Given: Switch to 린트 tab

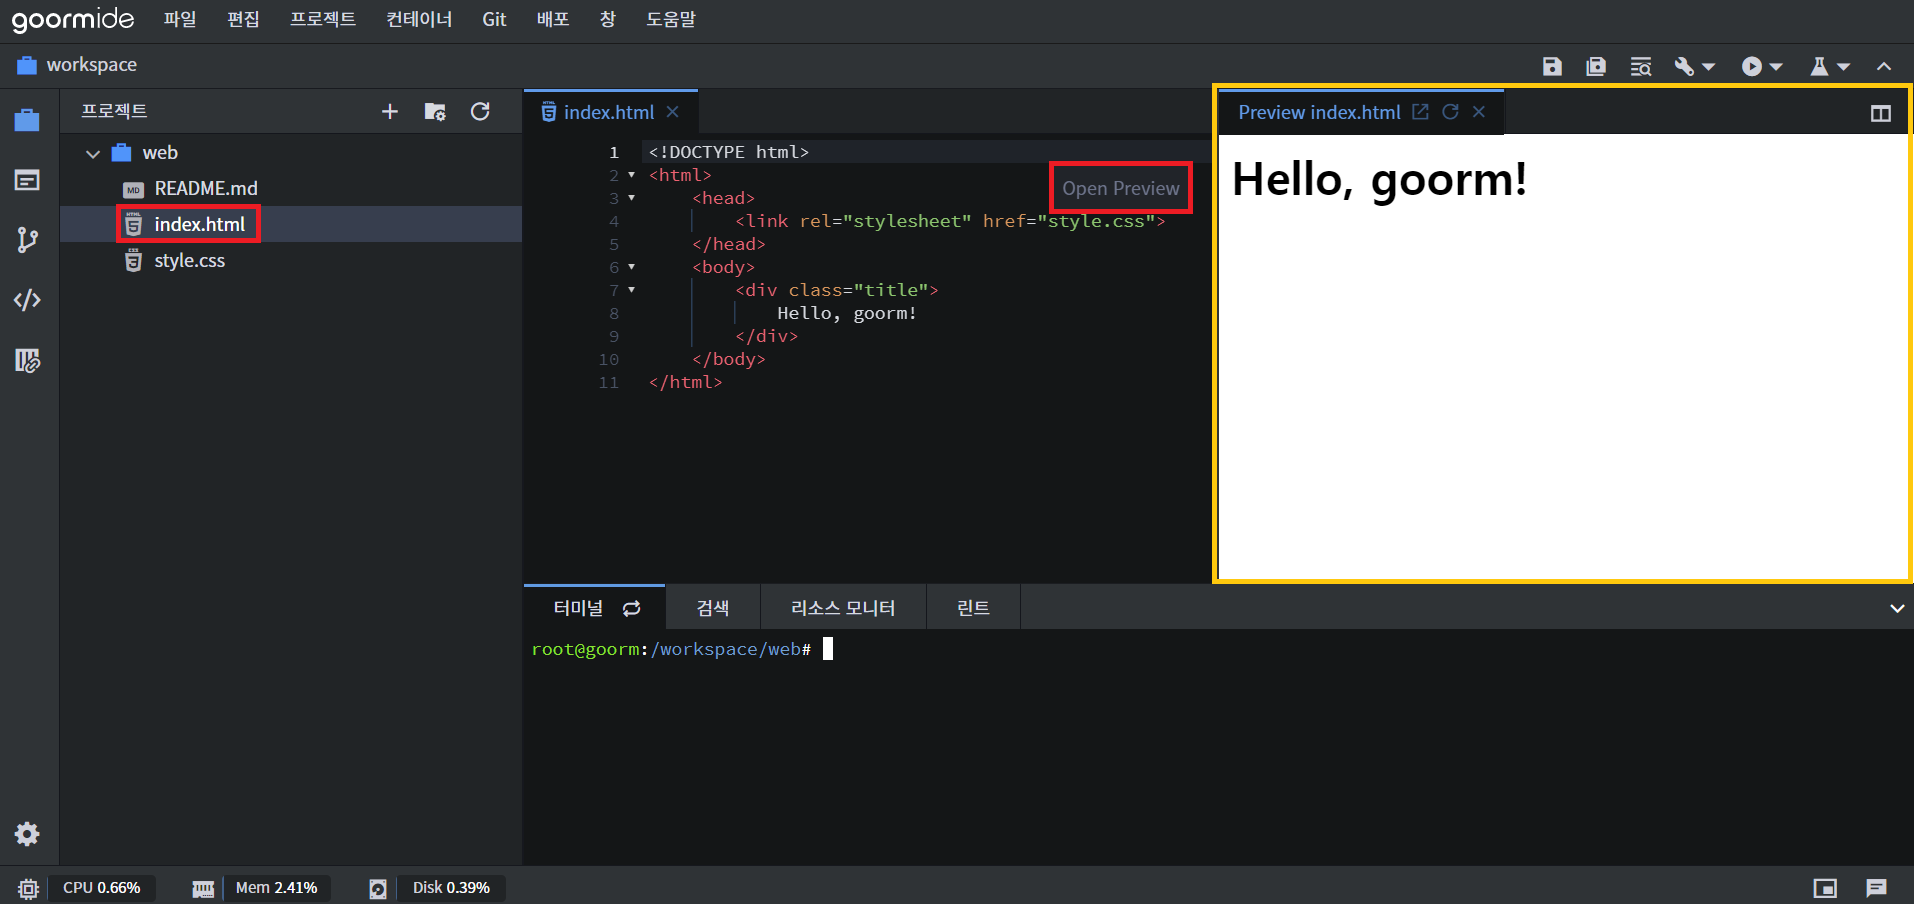Looking at the screenshot, I should [x=973, y=608].
